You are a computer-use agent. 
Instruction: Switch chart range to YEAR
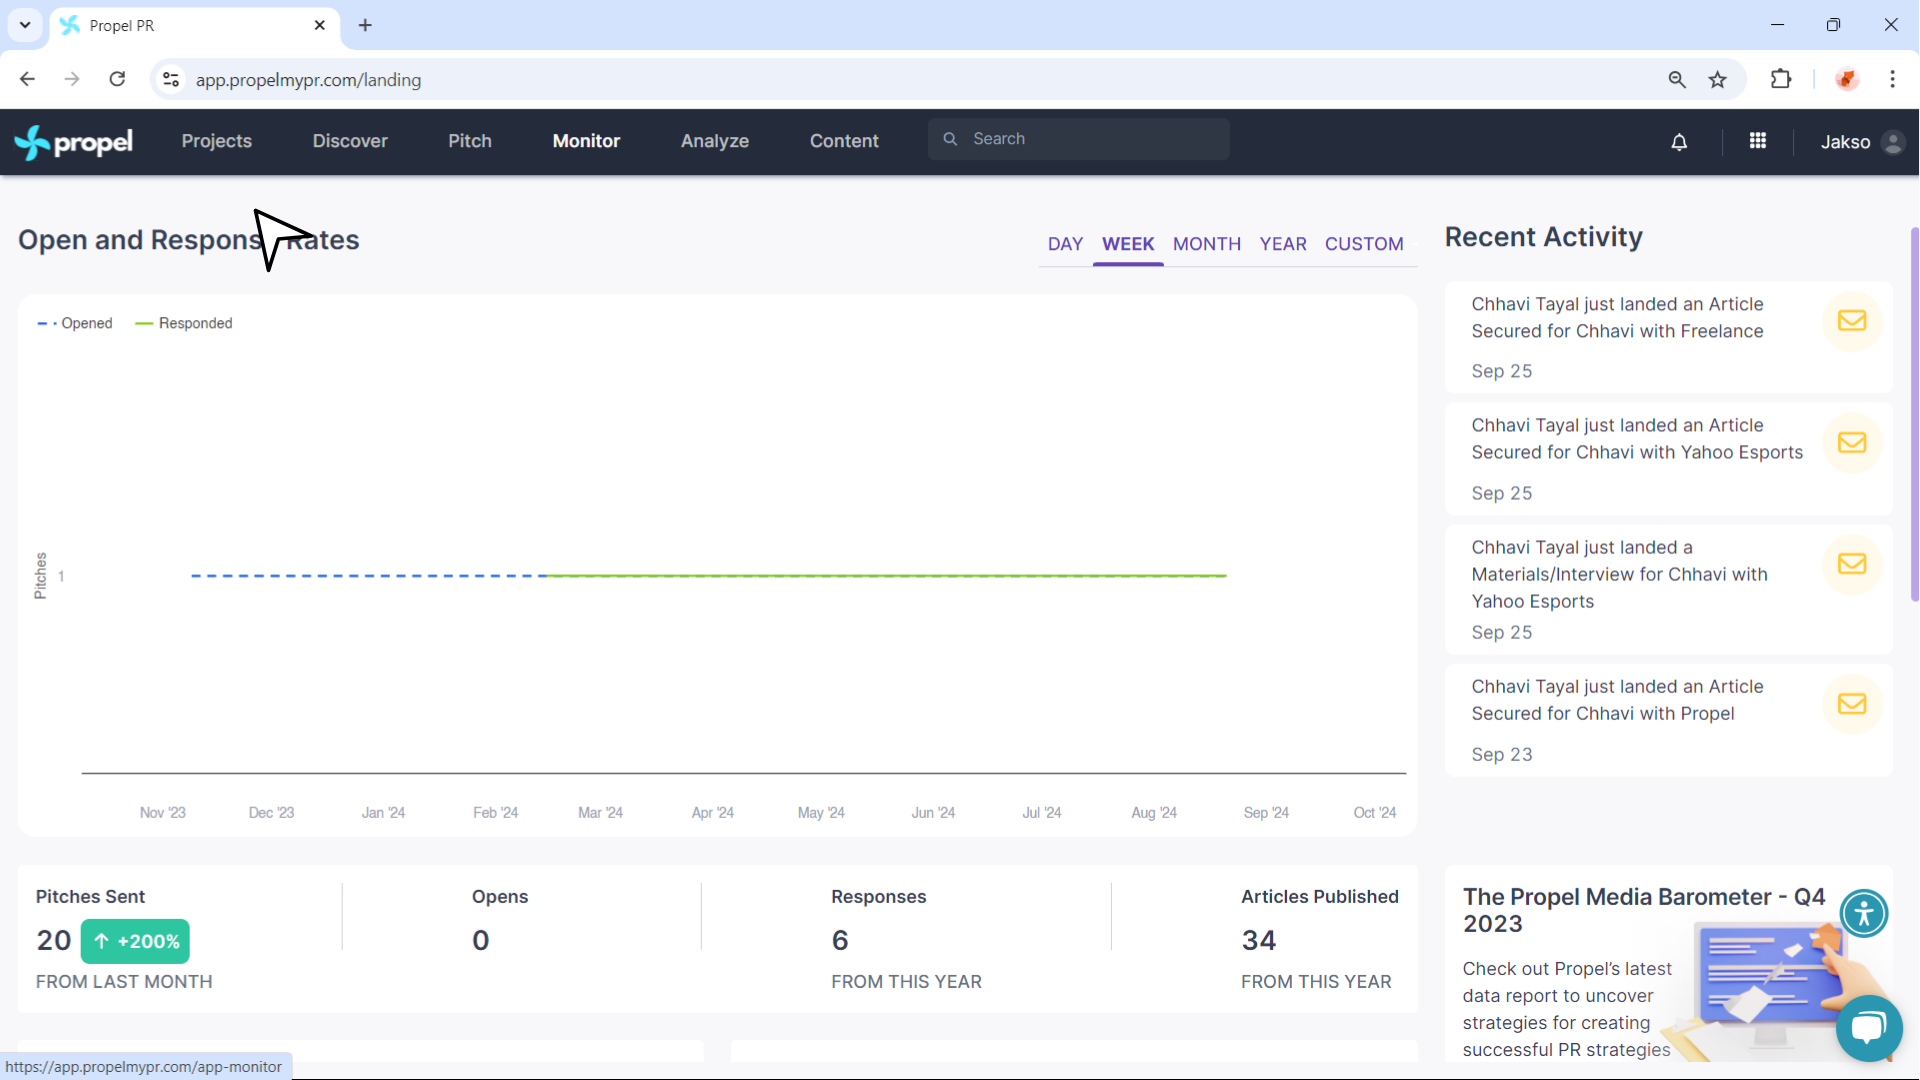tap(1283, 244)
